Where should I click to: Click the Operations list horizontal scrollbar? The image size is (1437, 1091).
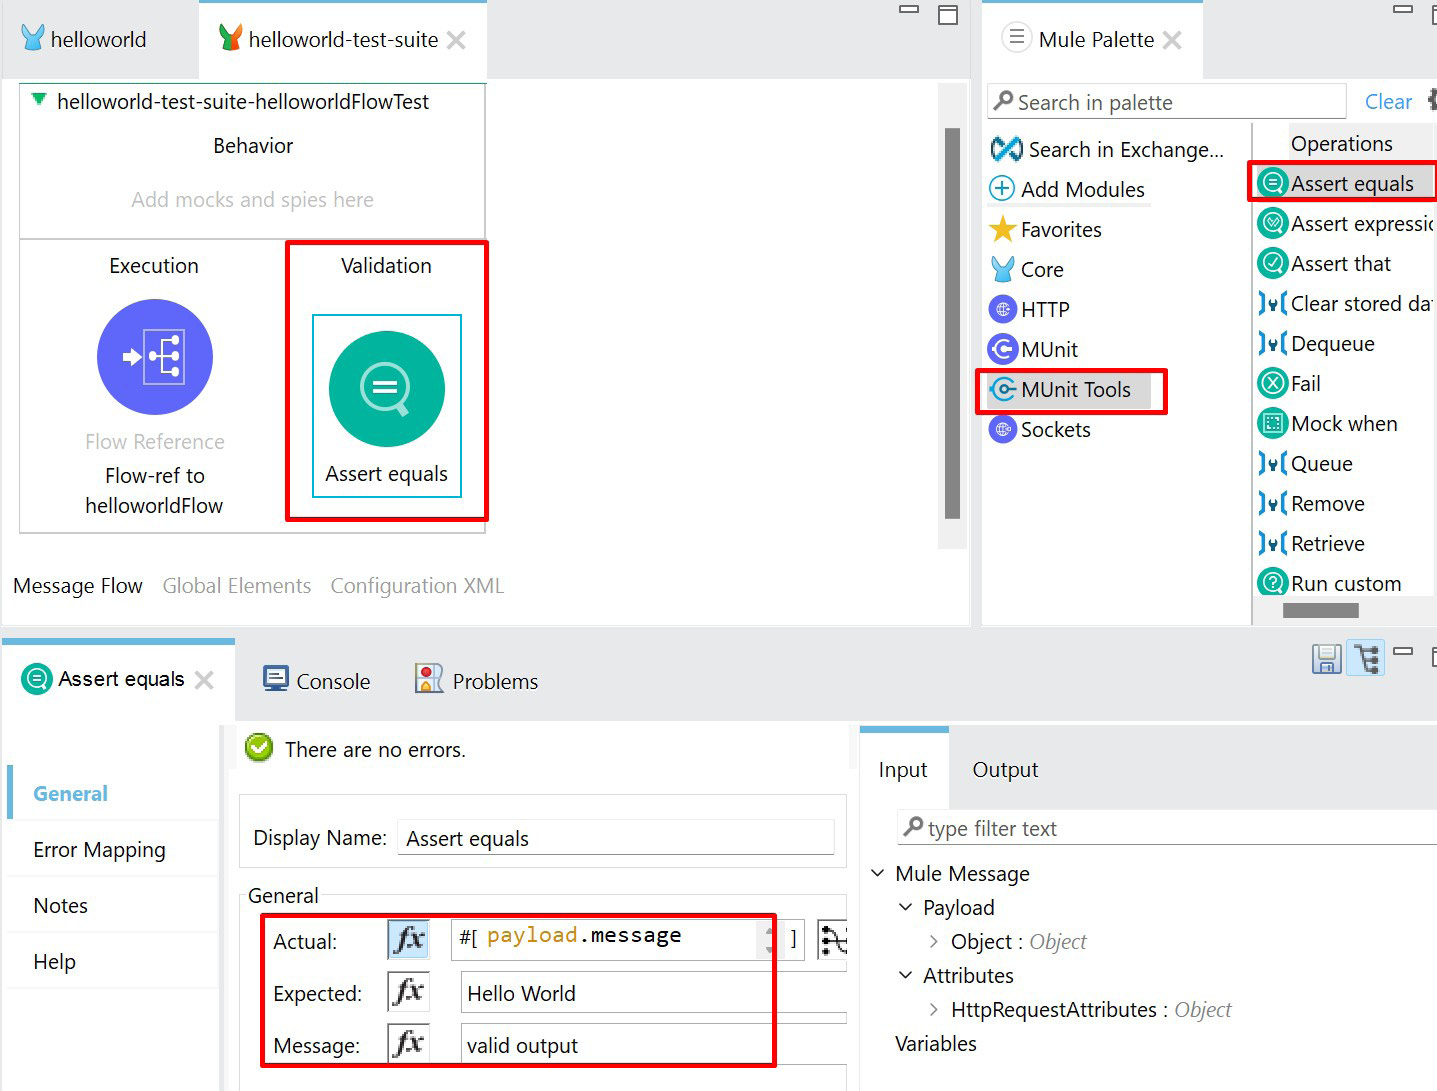tap(1320, 610)
